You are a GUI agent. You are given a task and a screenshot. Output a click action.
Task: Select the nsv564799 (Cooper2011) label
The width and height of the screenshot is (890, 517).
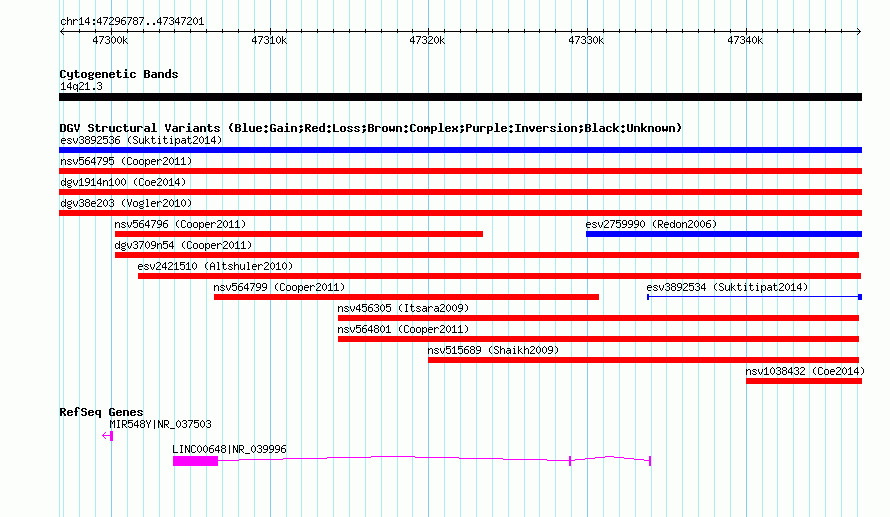279,287
